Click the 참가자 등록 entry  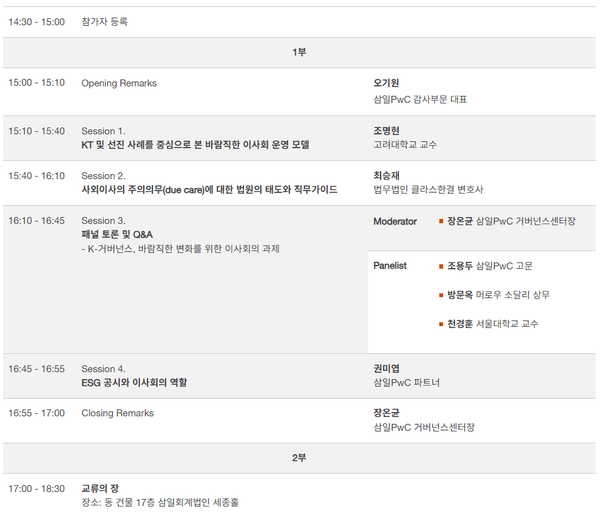(x=105, y=21)
